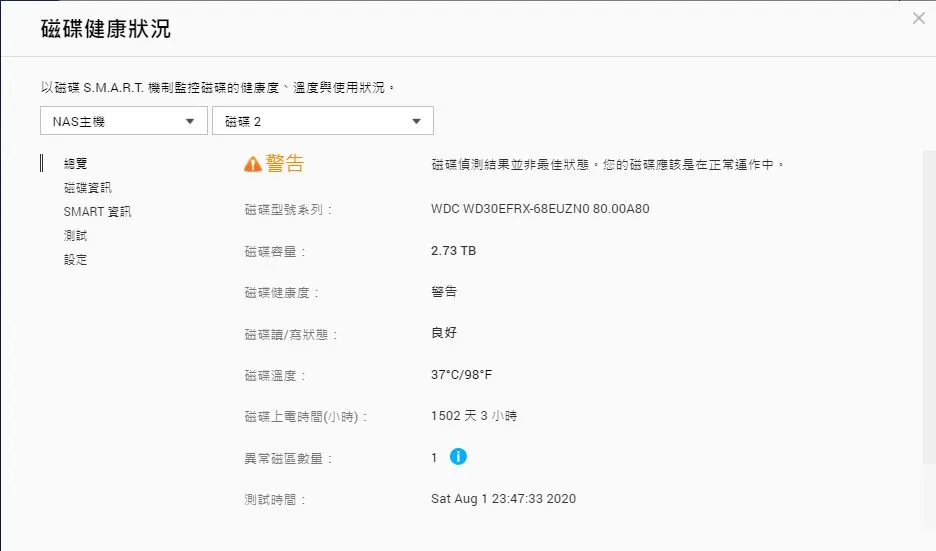The image size is (936, 551).
Task: Click the 磁碟健康狀況 dialog title
Action: pos(106,29)
